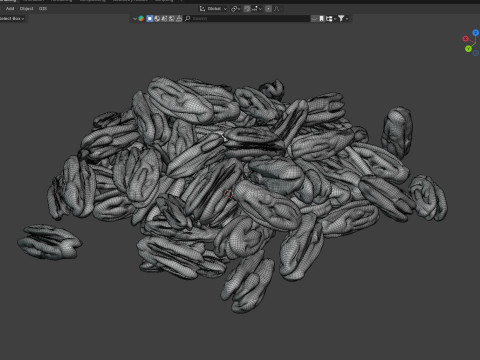
Task: Click the blue Z axis on the gizmo
Action: point(476,33)
